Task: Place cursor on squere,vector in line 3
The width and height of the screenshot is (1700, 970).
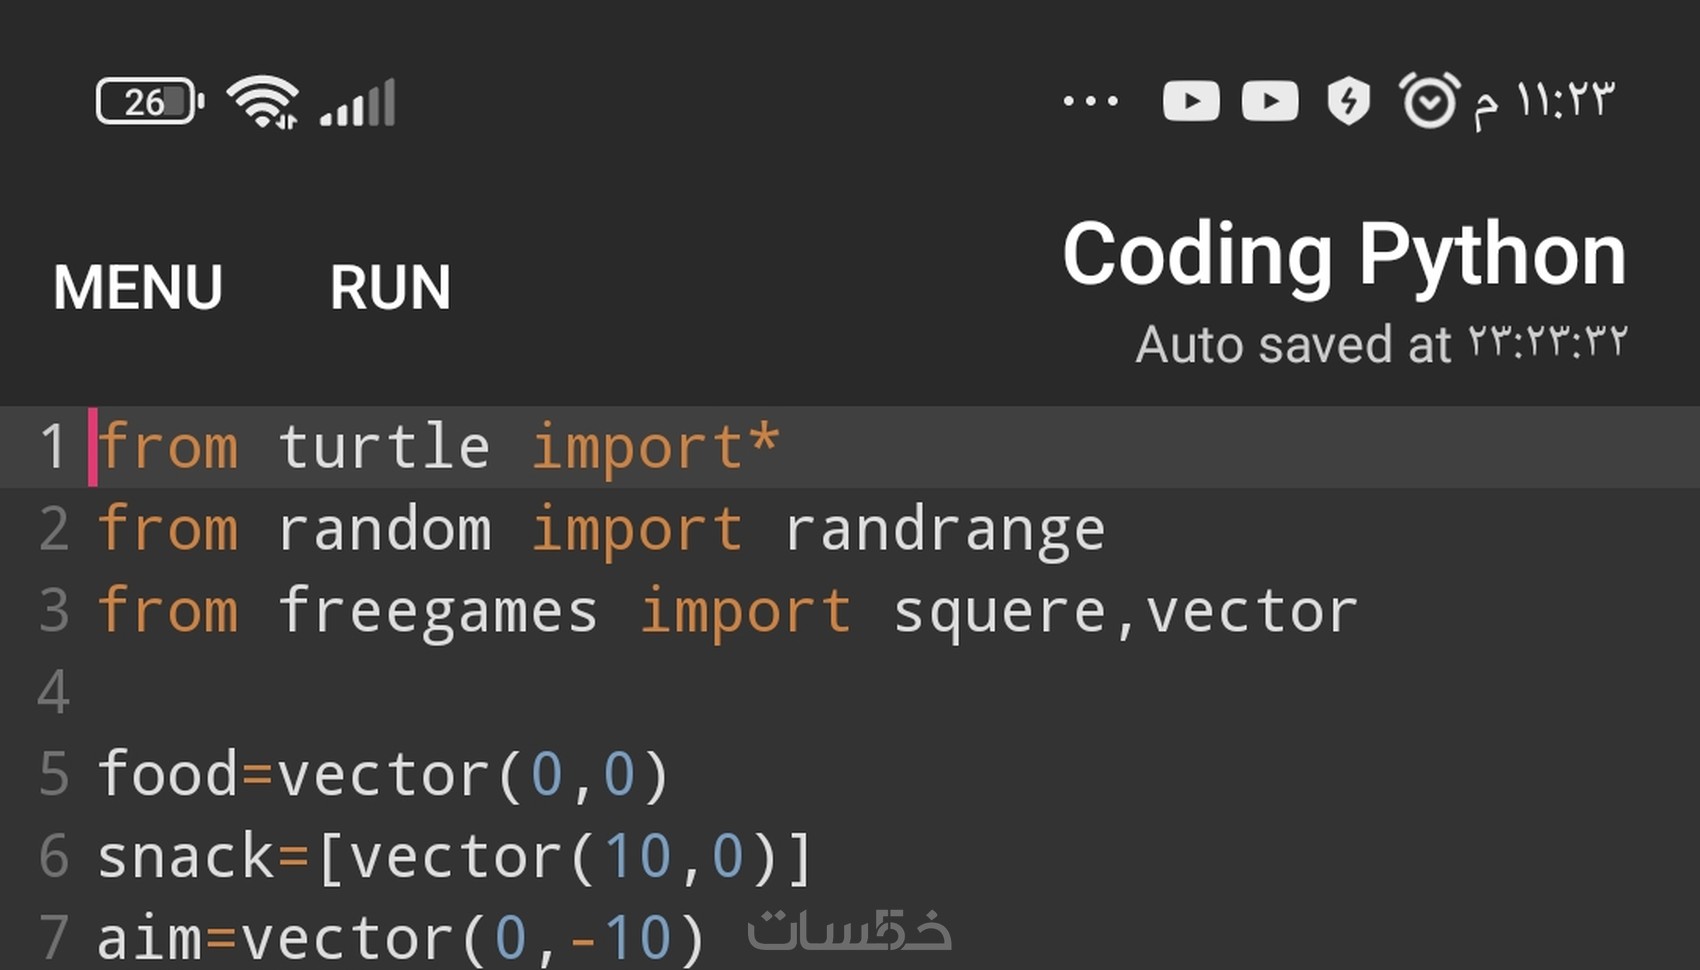Action: [x=1125, y=612]
